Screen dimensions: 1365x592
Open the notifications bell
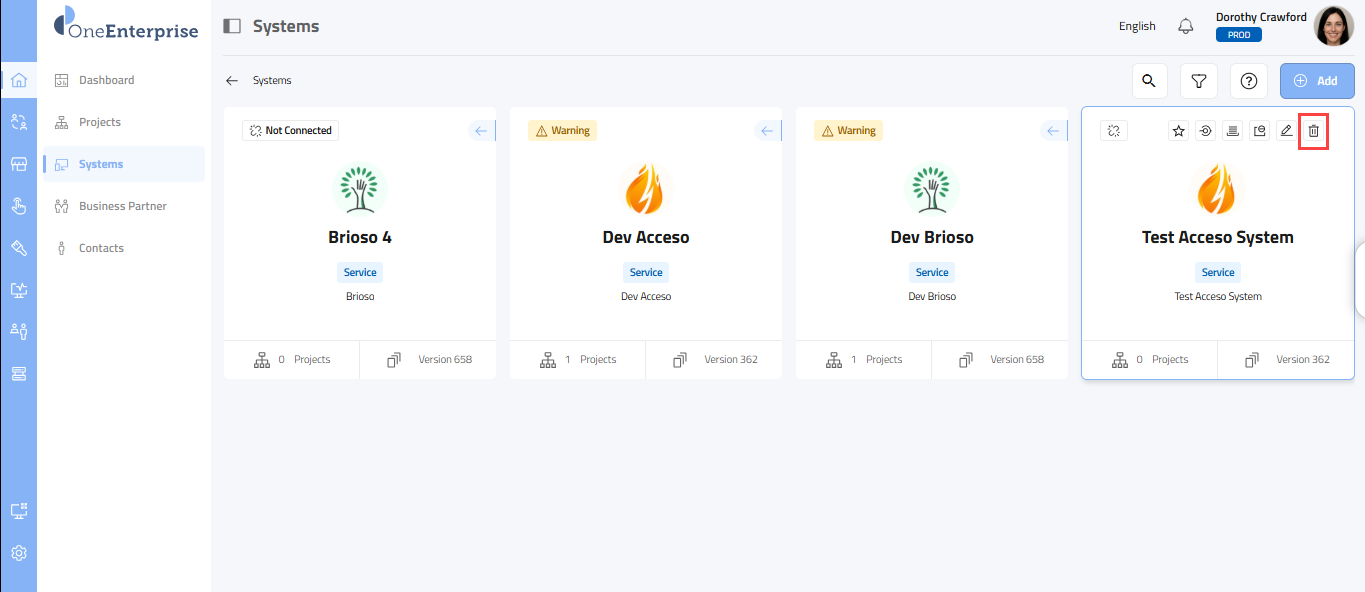1186,26
